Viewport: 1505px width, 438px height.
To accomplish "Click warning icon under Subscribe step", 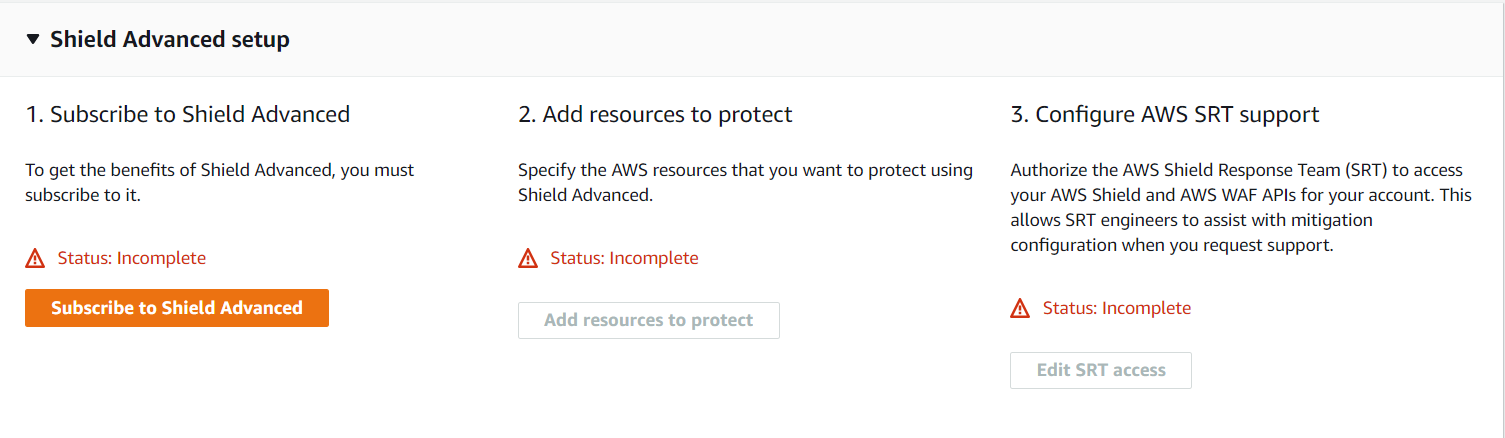I will (35, 259).
